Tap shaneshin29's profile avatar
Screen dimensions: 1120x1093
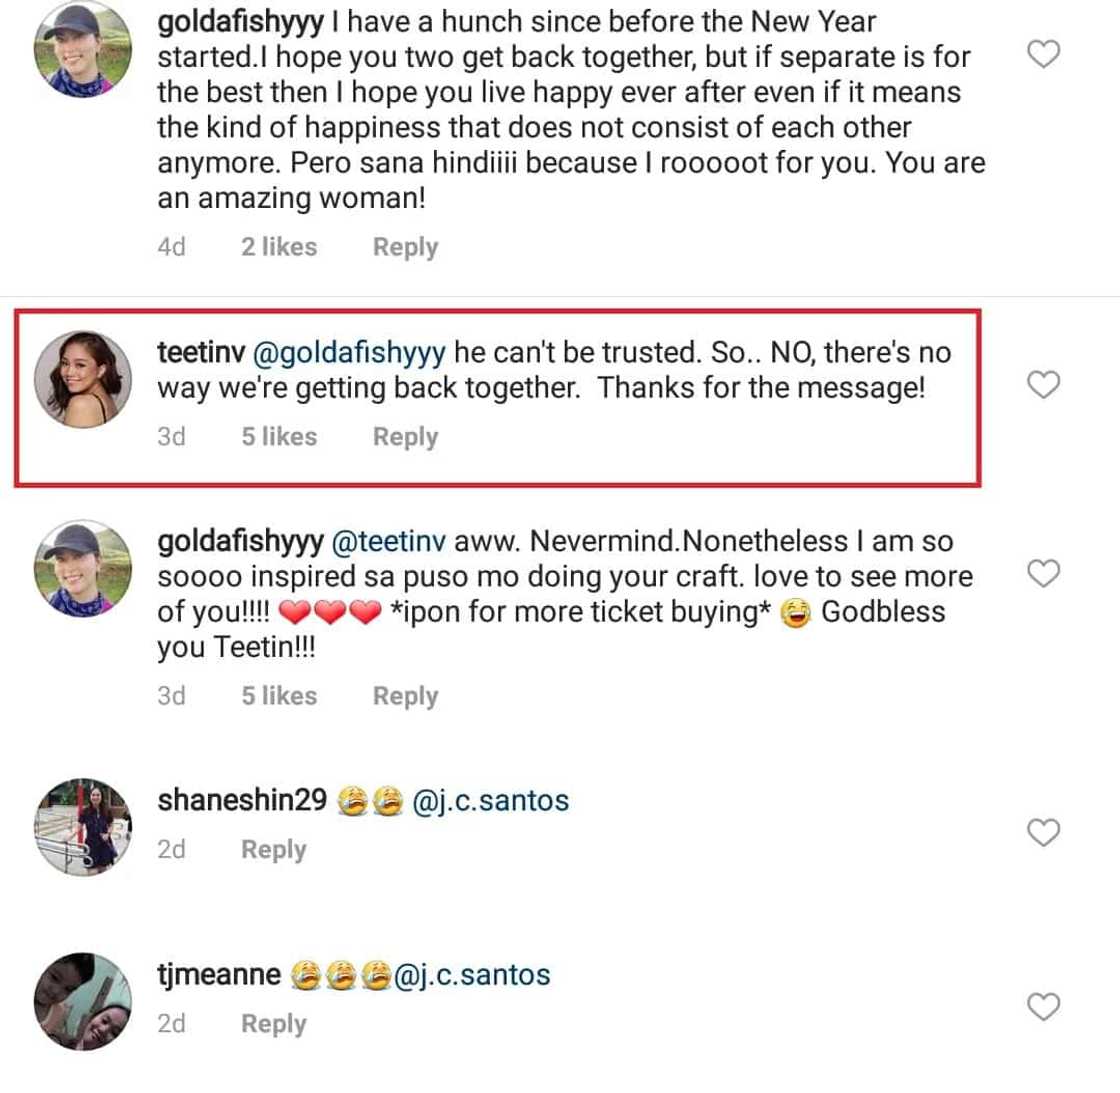point(83,827)
